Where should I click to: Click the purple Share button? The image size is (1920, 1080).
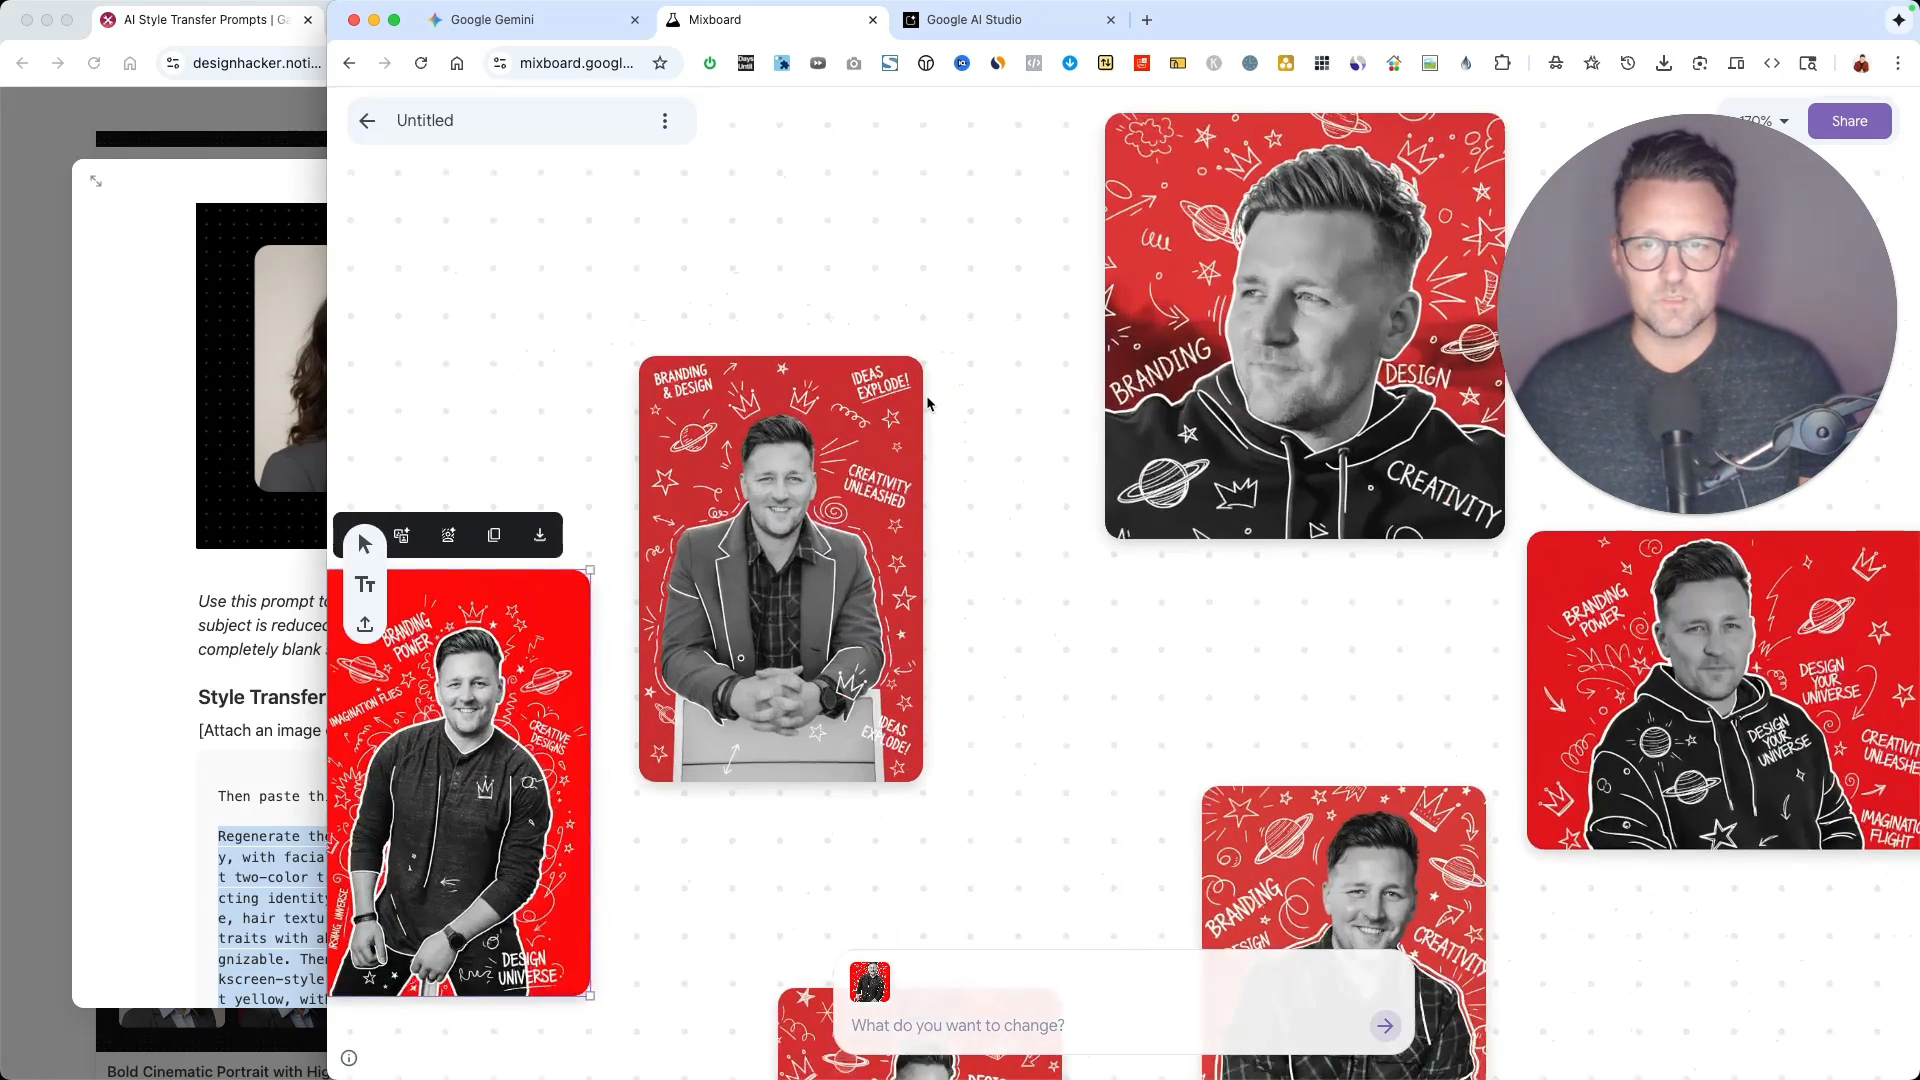click(1849, 121)
